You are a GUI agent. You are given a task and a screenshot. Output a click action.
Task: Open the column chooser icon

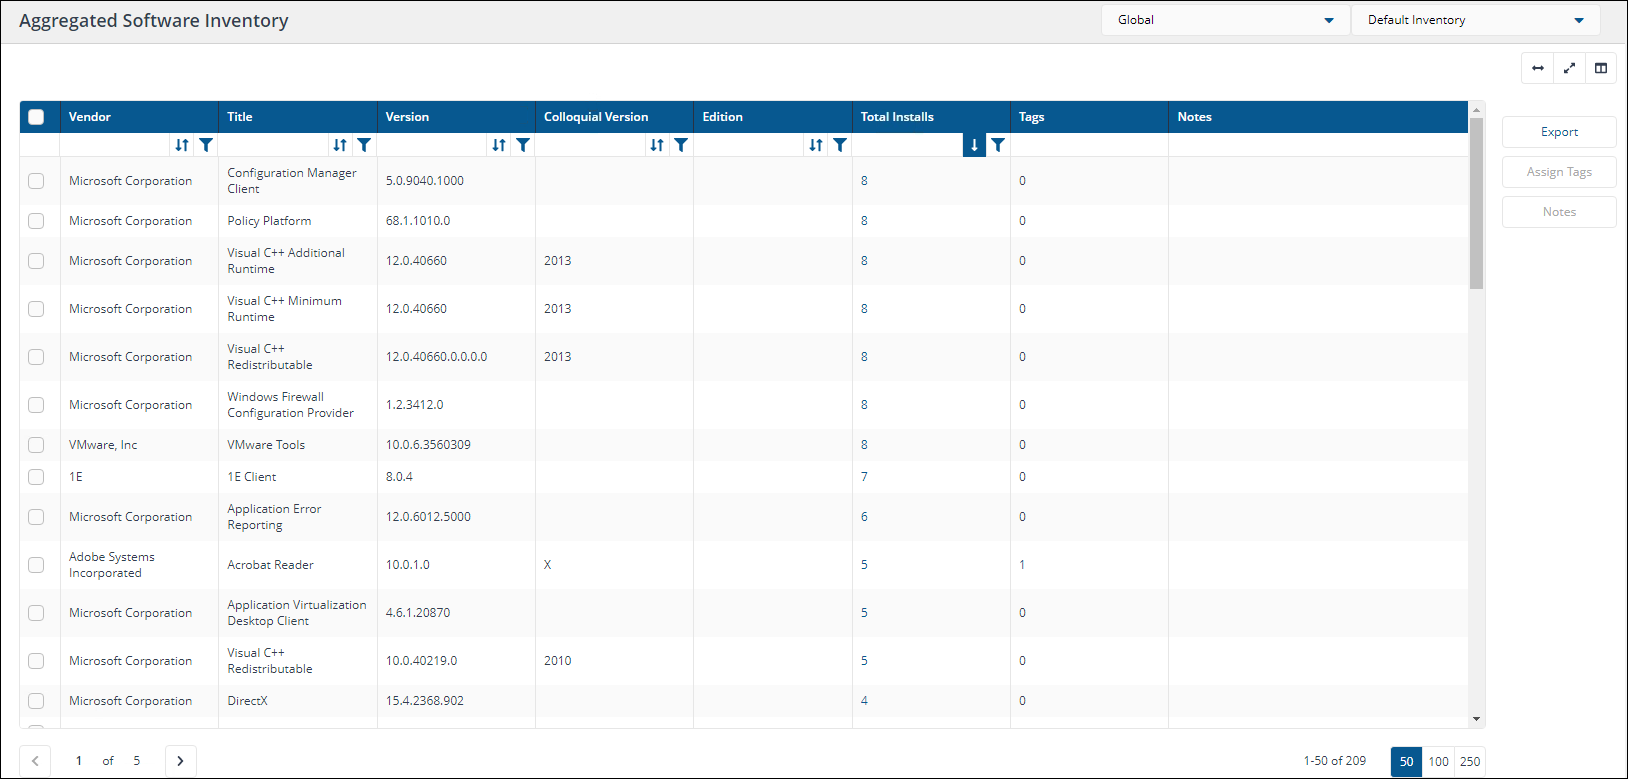pyautogui.click(x=1601, y=68)
